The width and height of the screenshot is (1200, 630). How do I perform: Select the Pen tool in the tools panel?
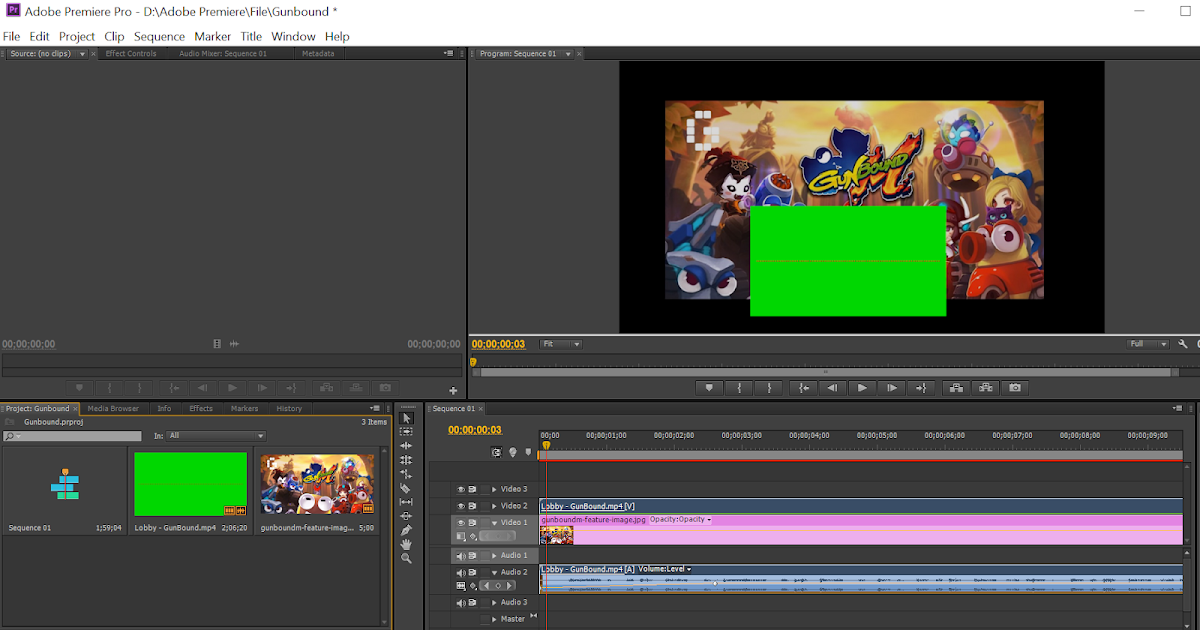pos(406,530)
